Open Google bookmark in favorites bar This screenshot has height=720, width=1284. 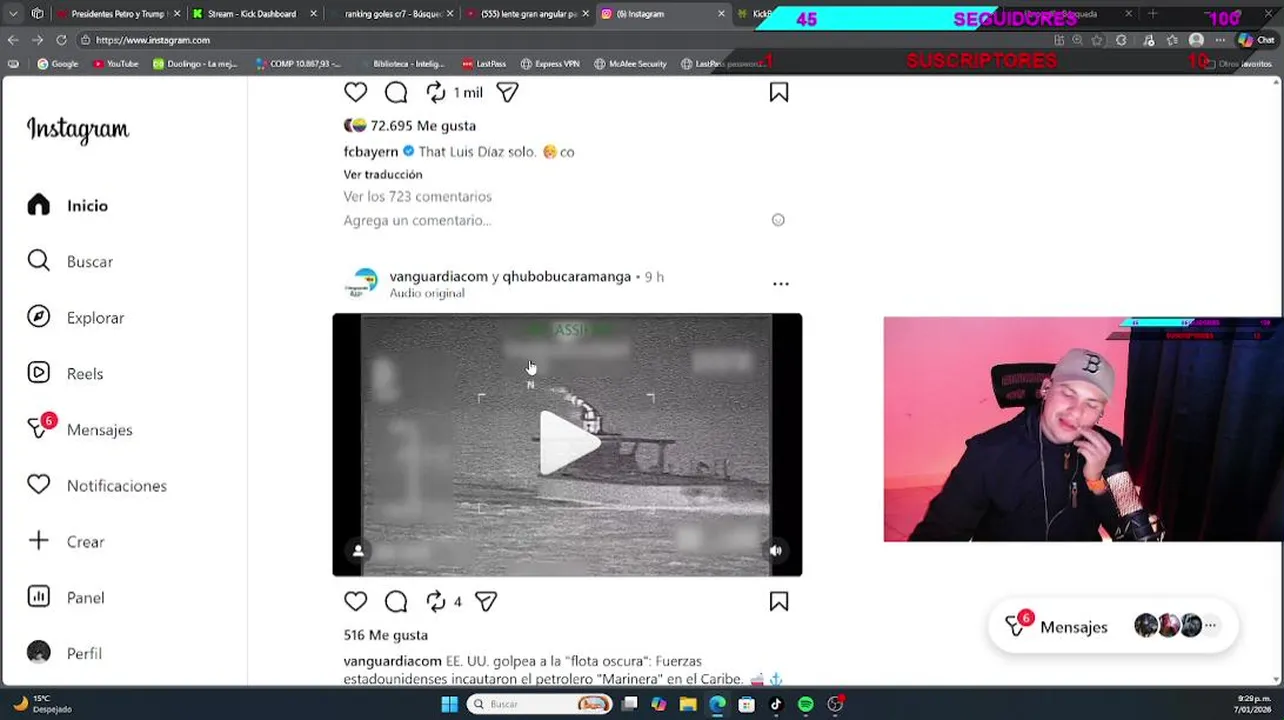coord(58,64)
